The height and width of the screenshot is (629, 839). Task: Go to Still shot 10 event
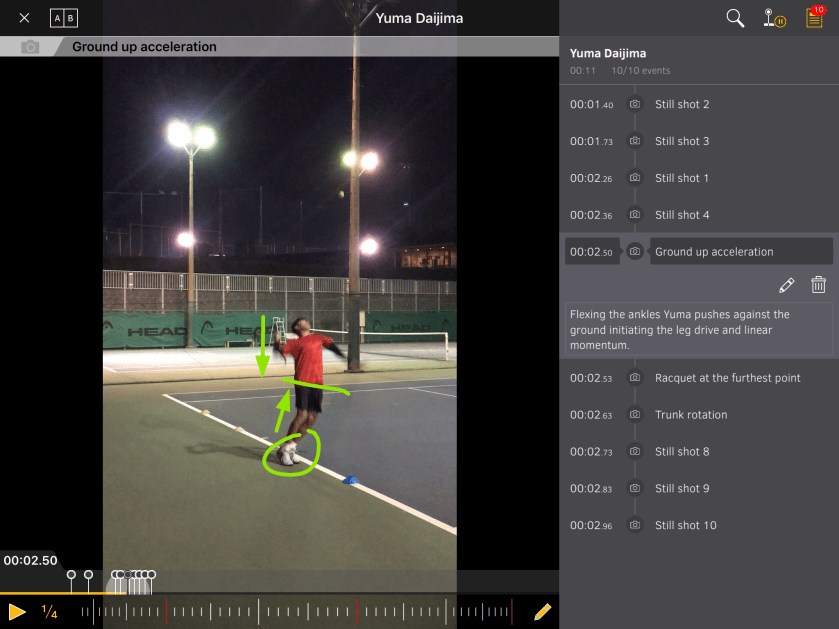point(685,526)
